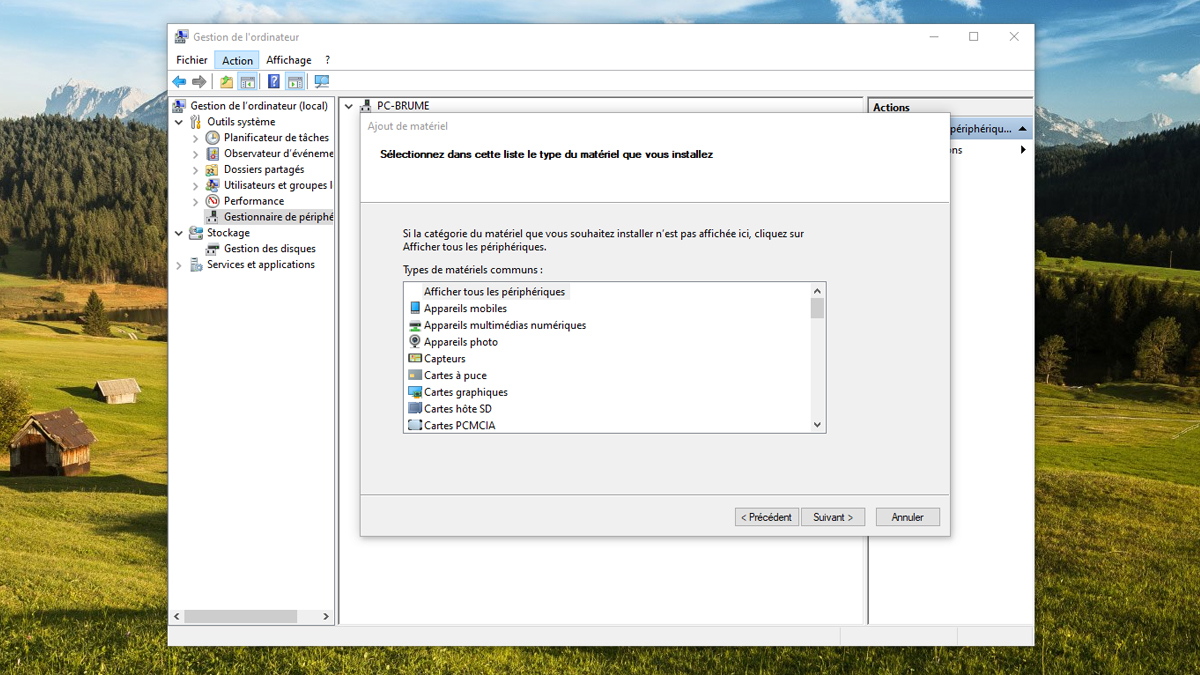Open help with the question mark toolbar icon
Image resolution: width=1200 pixels, height=675 pixels.
(274, 82)
